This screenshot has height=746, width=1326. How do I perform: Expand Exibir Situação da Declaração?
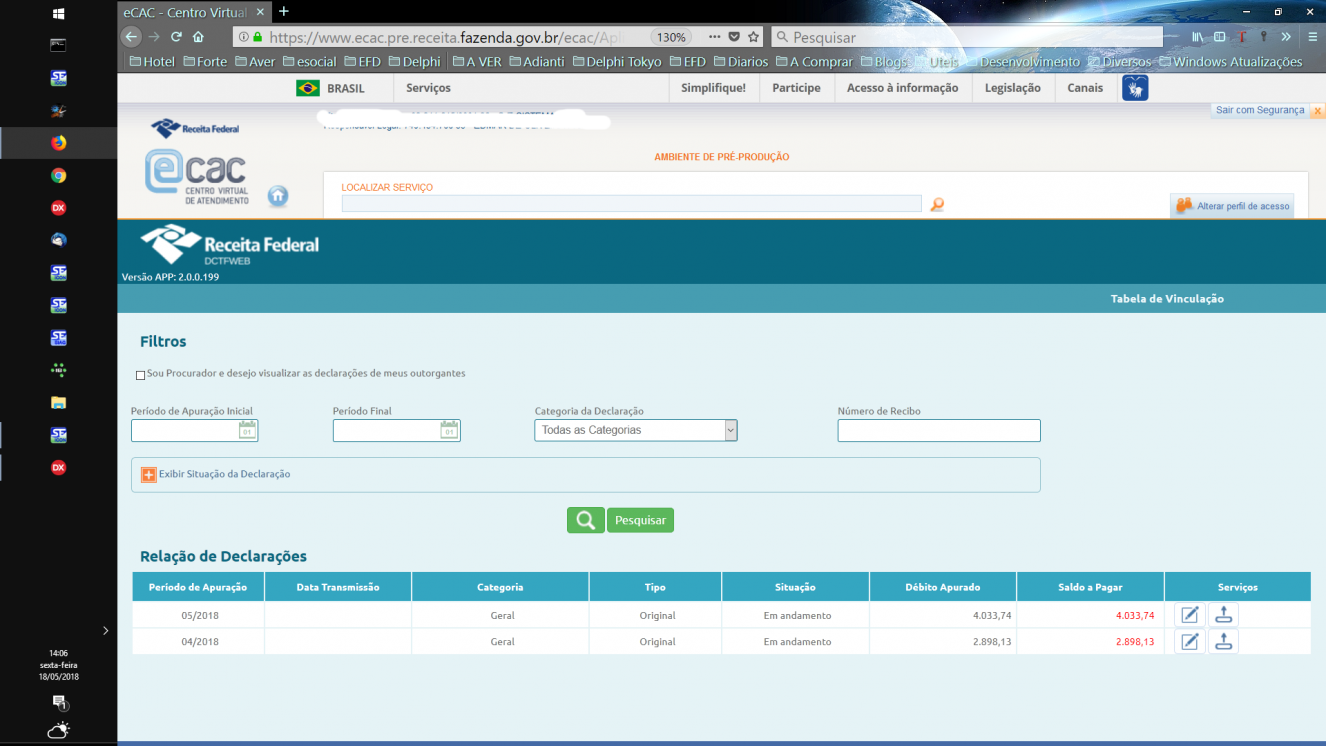coord(148,474)
